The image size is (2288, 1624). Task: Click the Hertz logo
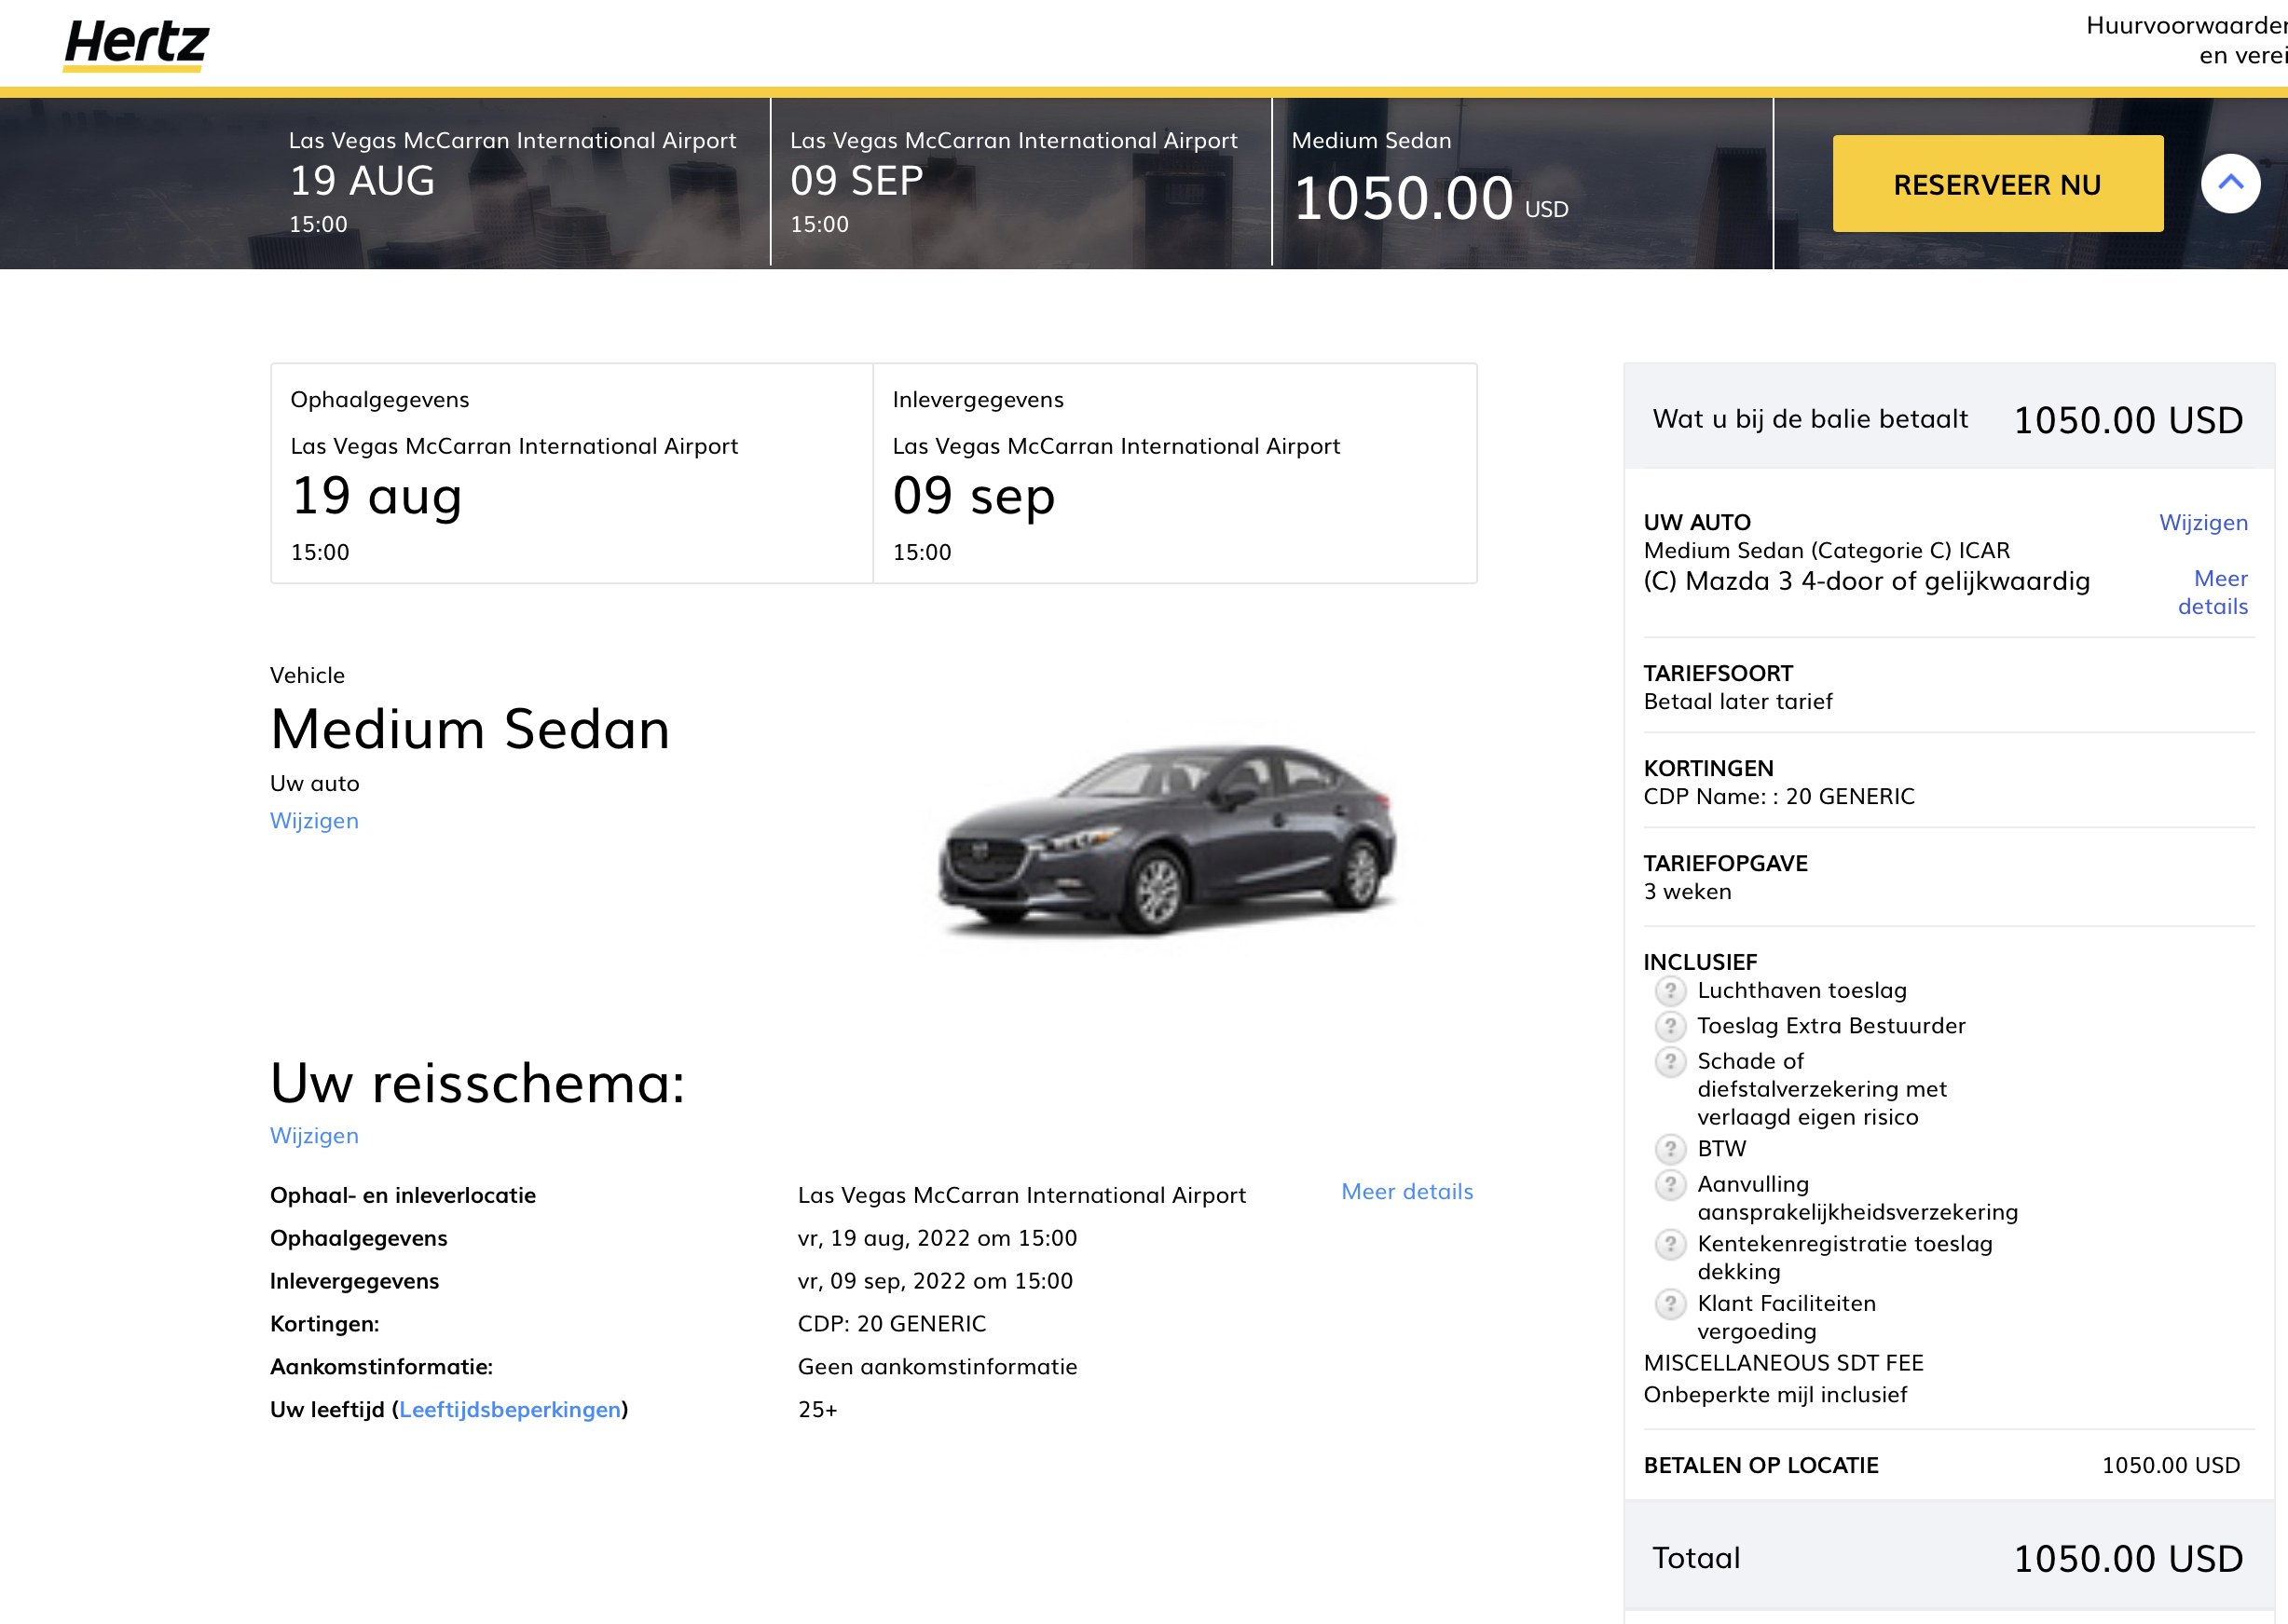point(136,45)
